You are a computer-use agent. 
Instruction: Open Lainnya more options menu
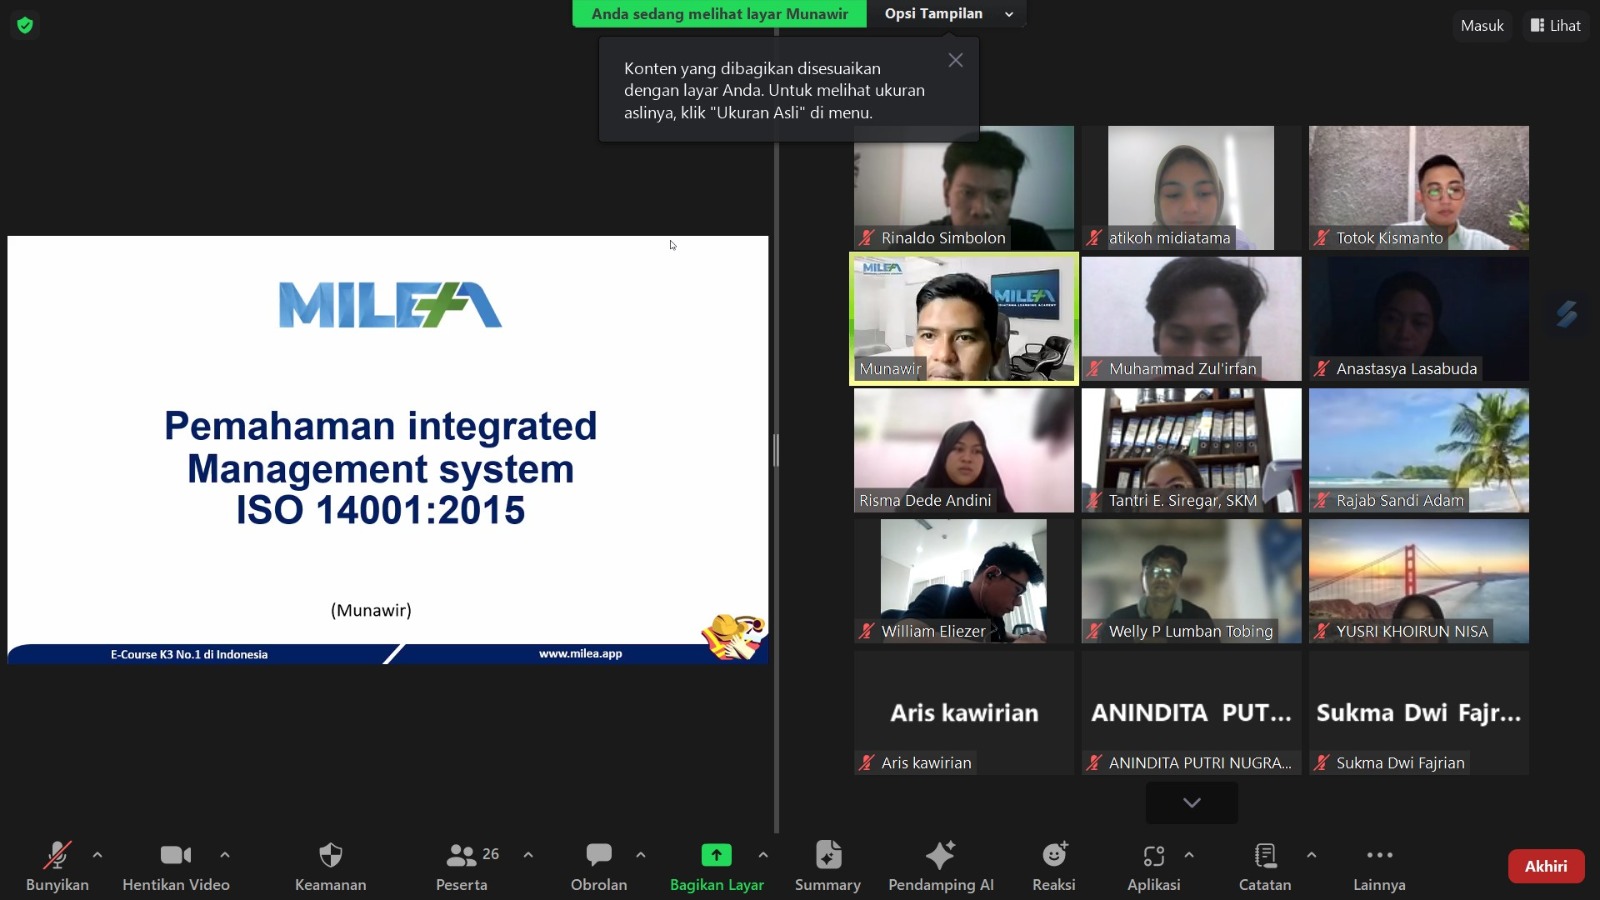1379,866
